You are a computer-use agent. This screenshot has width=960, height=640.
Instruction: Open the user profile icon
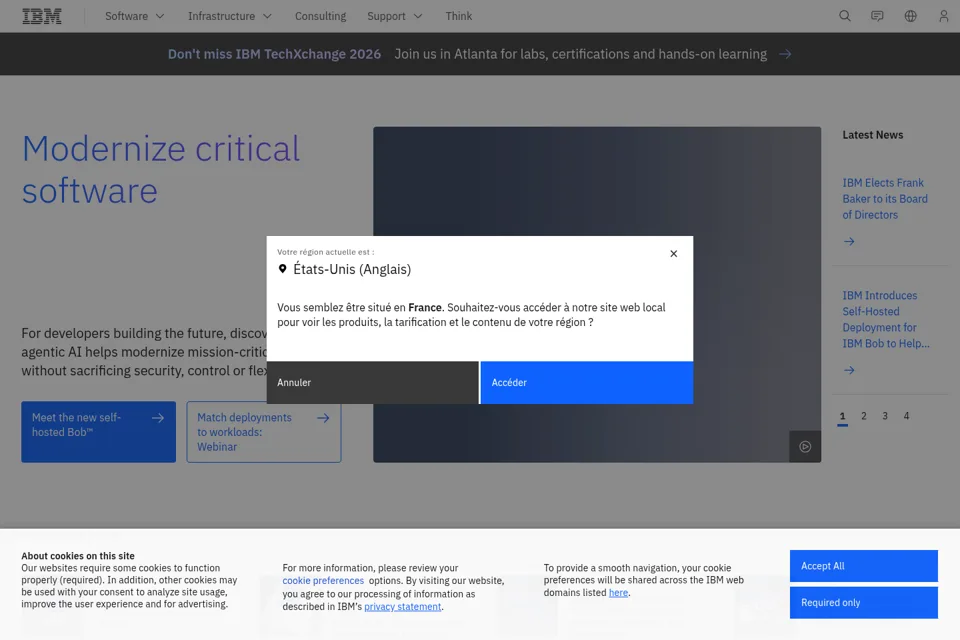pos(943,16)
